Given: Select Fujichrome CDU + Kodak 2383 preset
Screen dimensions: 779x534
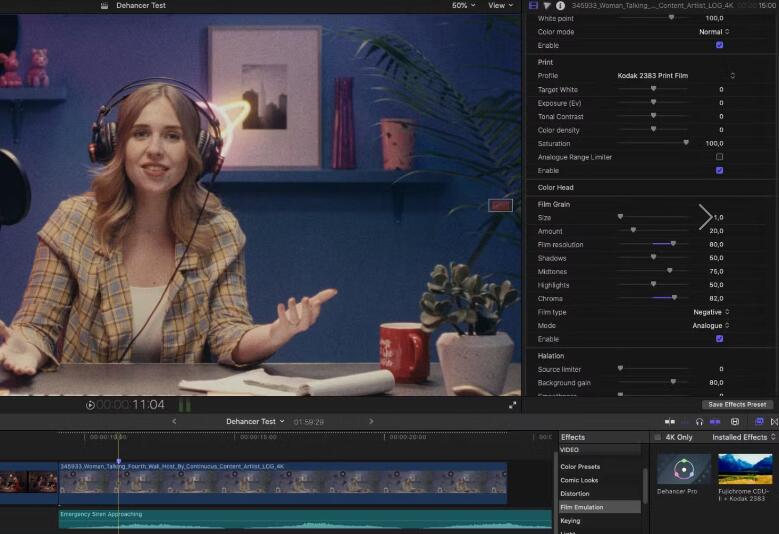Looking at the screenshot, I should click(x=745, y=469).
